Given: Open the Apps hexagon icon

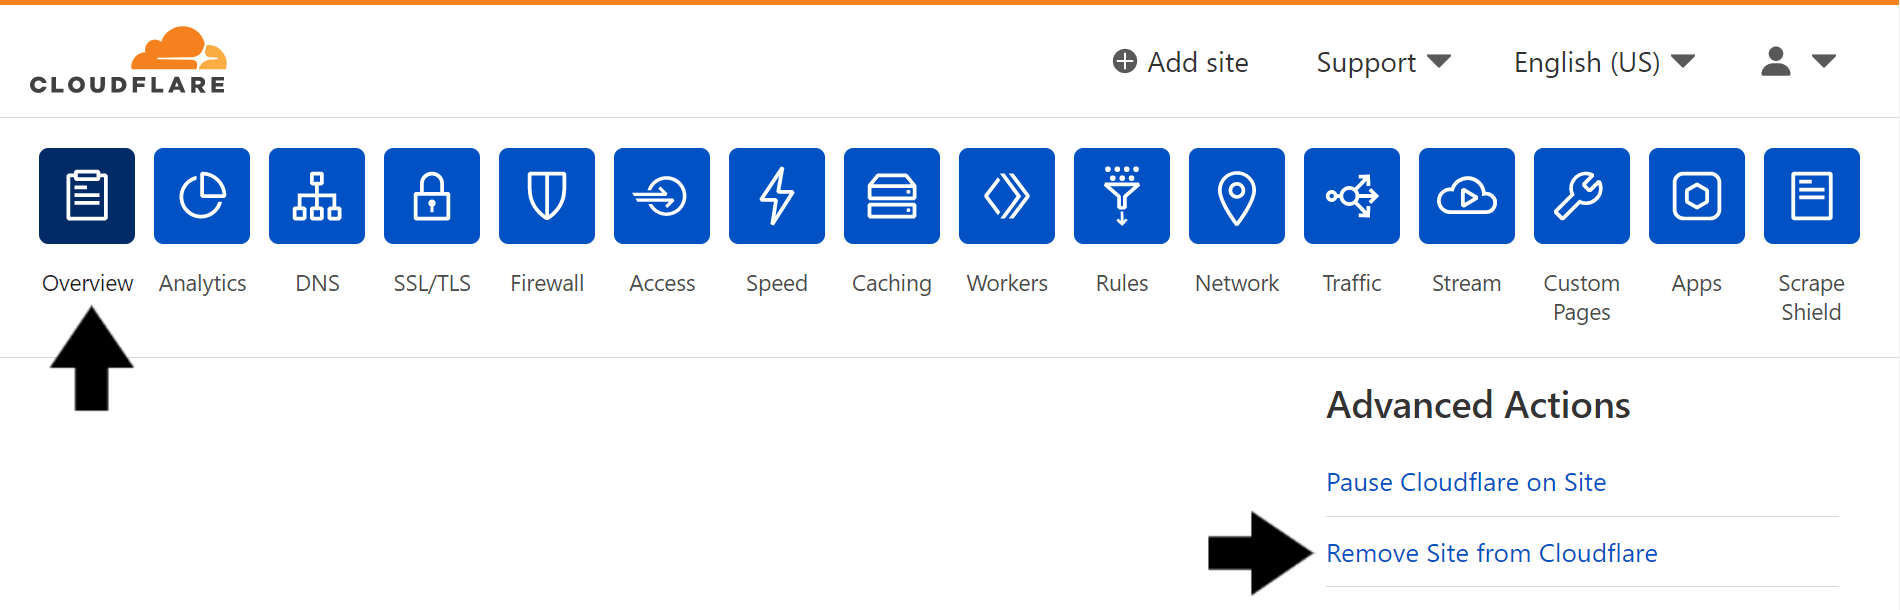Looking at the screenshot, I should tap(1697, 196).
